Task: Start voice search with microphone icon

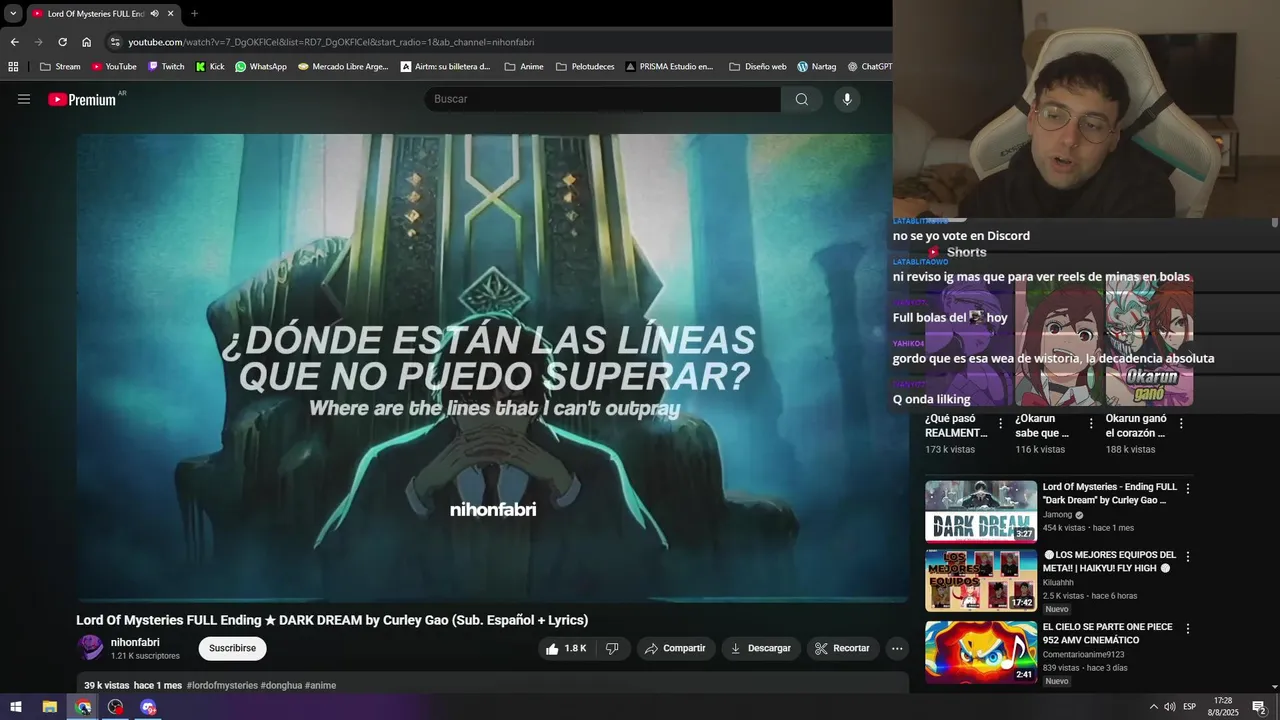Action: 847,99
